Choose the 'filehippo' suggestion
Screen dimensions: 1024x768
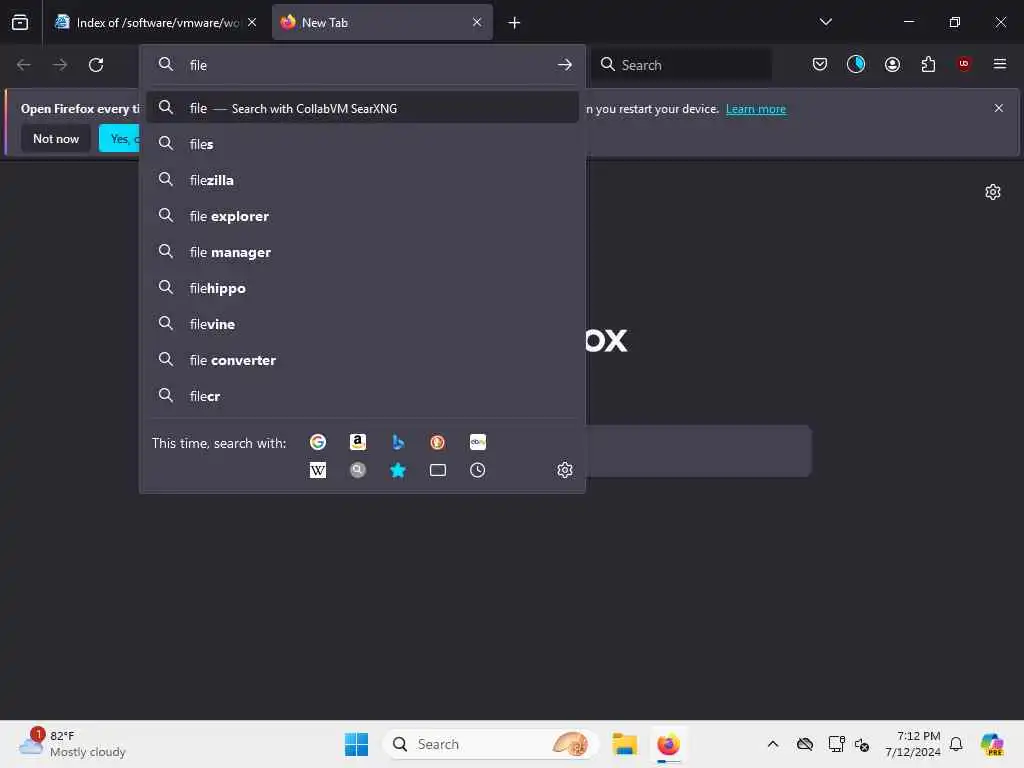tap(362, 288)
